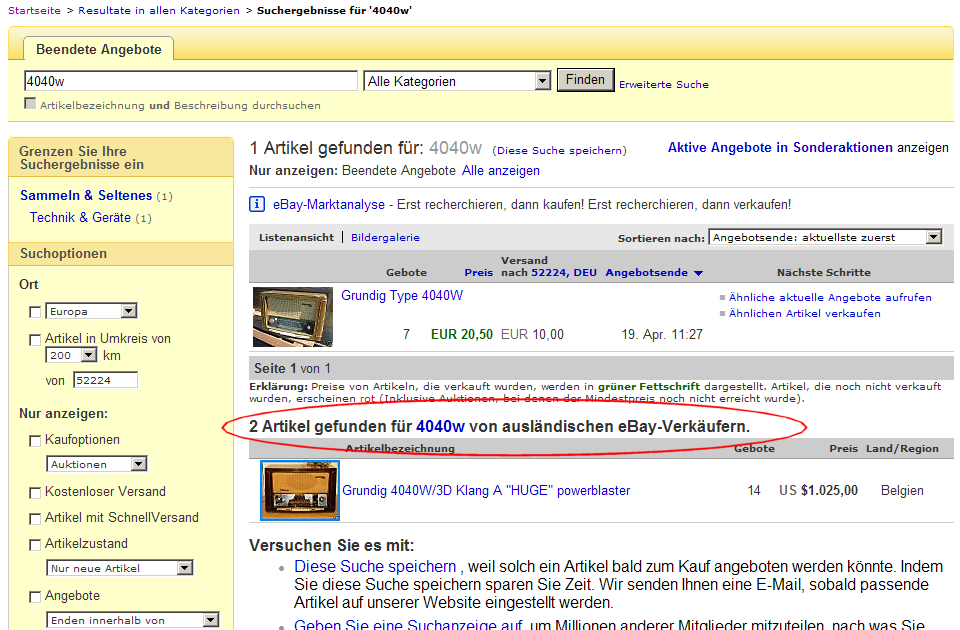Image resolution: width=960 pixels, height=630 pixels.
Task: Open the eBay-Marktanalyse link
Action: point(329,204)
